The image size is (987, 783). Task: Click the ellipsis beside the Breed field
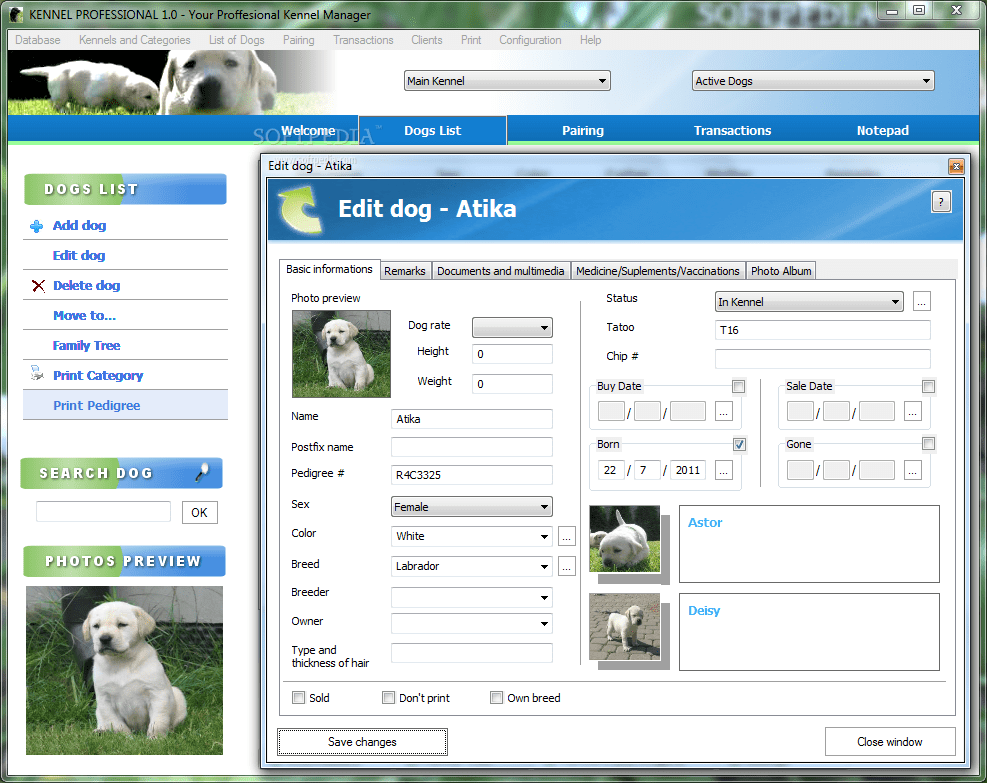[x=566, y=567]
